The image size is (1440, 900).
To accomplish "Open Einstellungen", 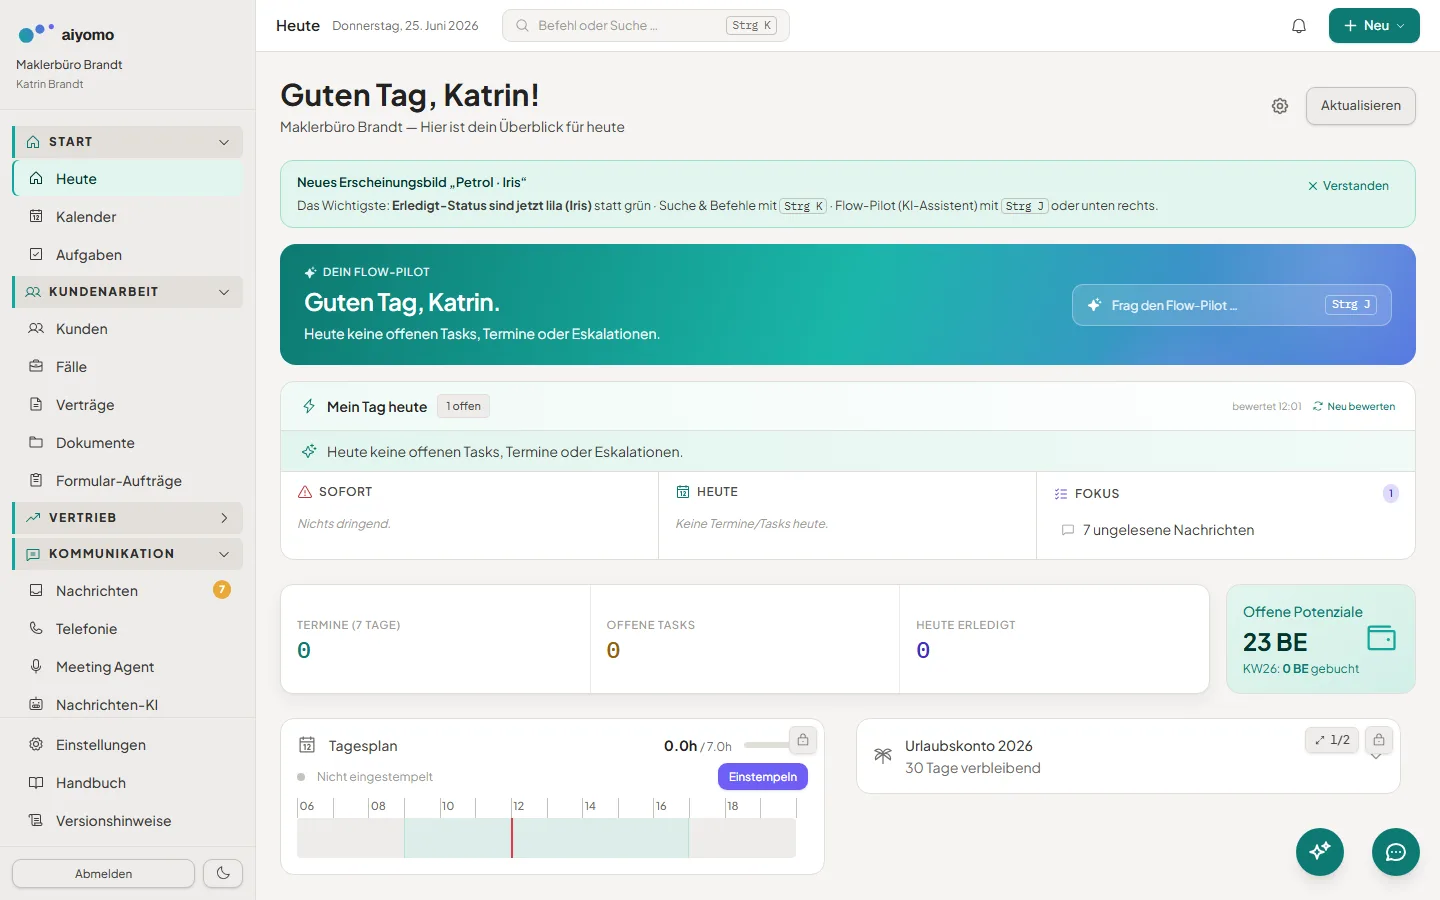I will coord(128,745).
